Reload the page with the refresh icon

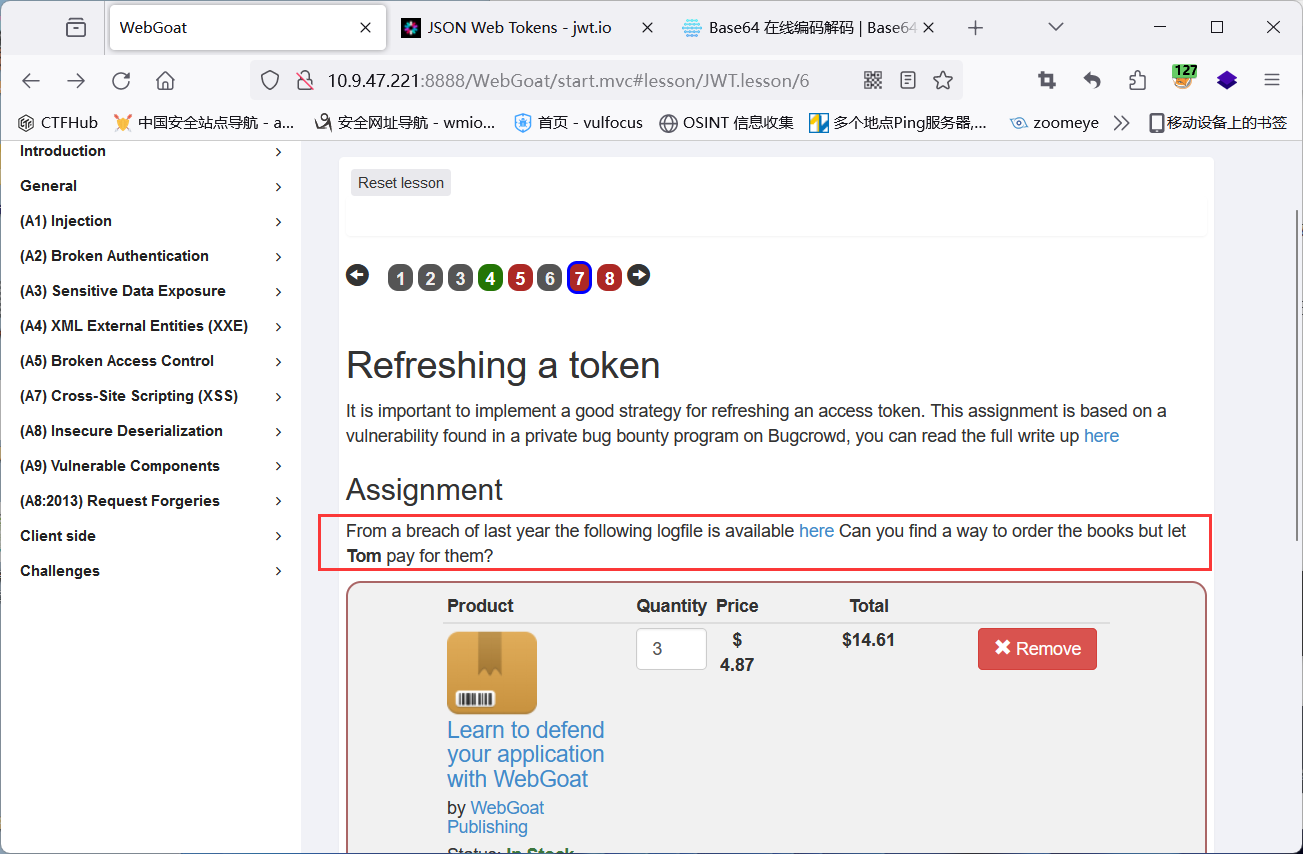point(121,81)
